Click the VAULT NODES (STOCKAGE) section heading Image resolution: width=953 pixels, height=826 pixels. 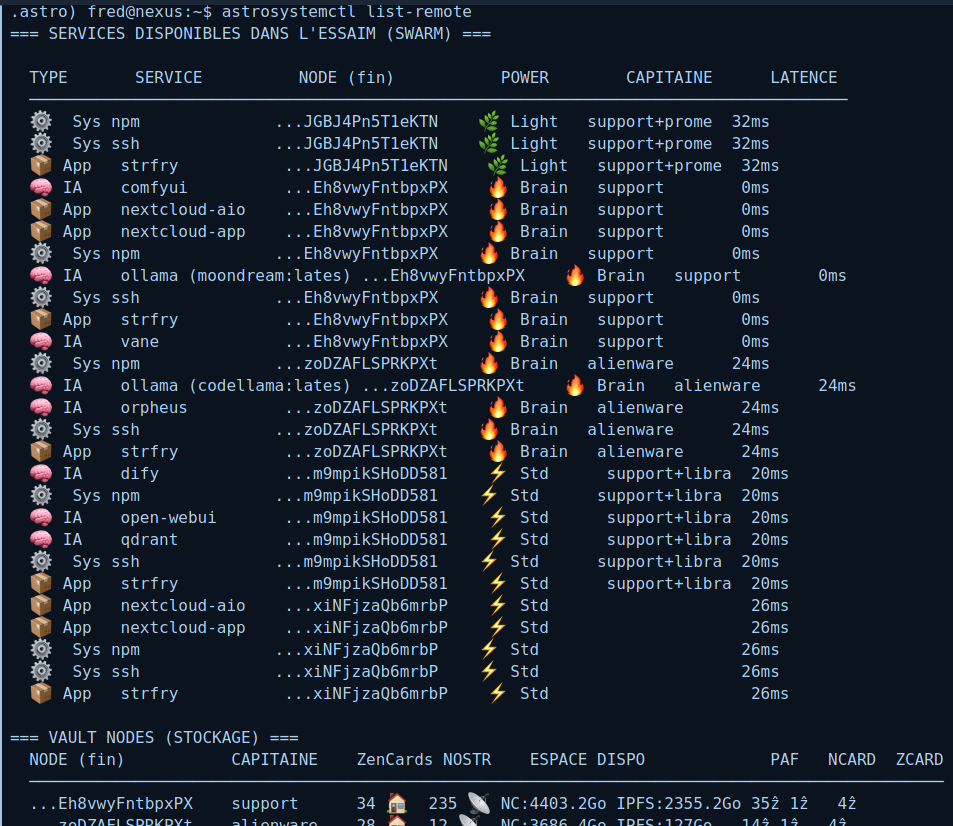click(154, 737)
